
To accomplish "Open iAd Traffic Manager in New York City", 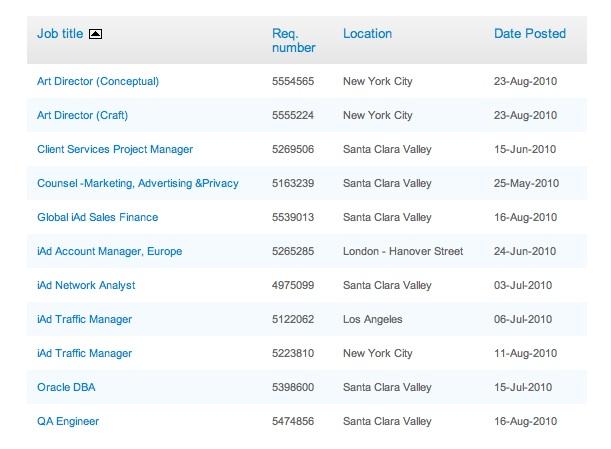I will tap(85, 353).
